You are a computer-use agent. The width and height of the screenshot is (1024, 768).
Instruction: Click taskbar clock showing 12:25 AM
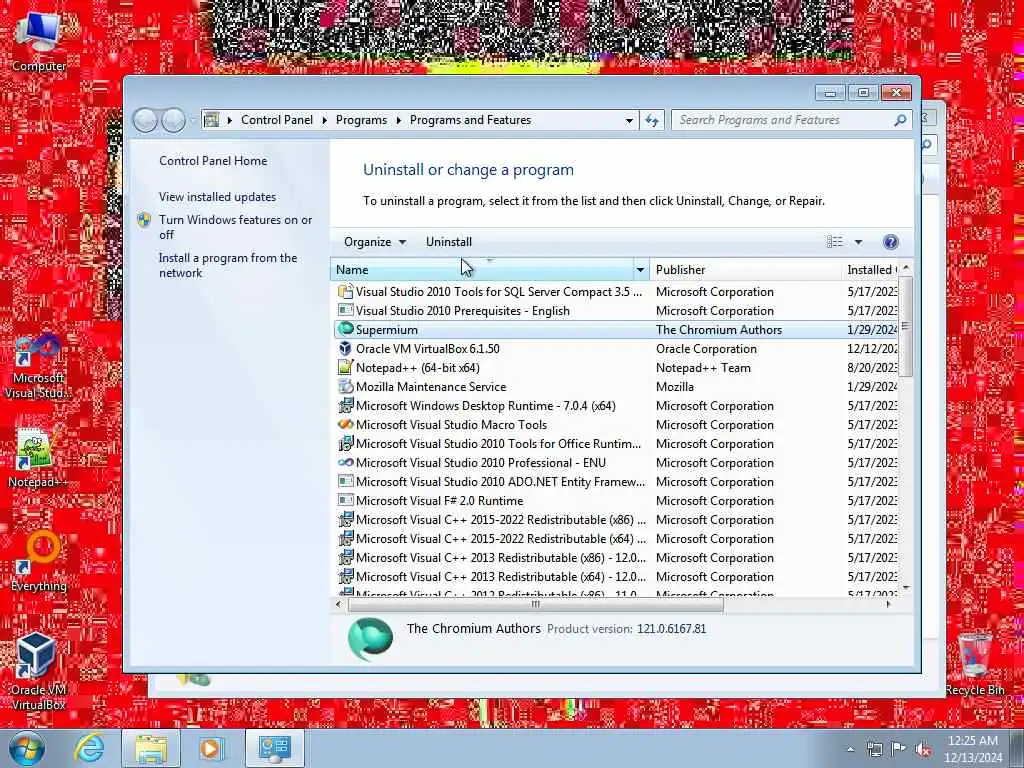coord(973,749)
